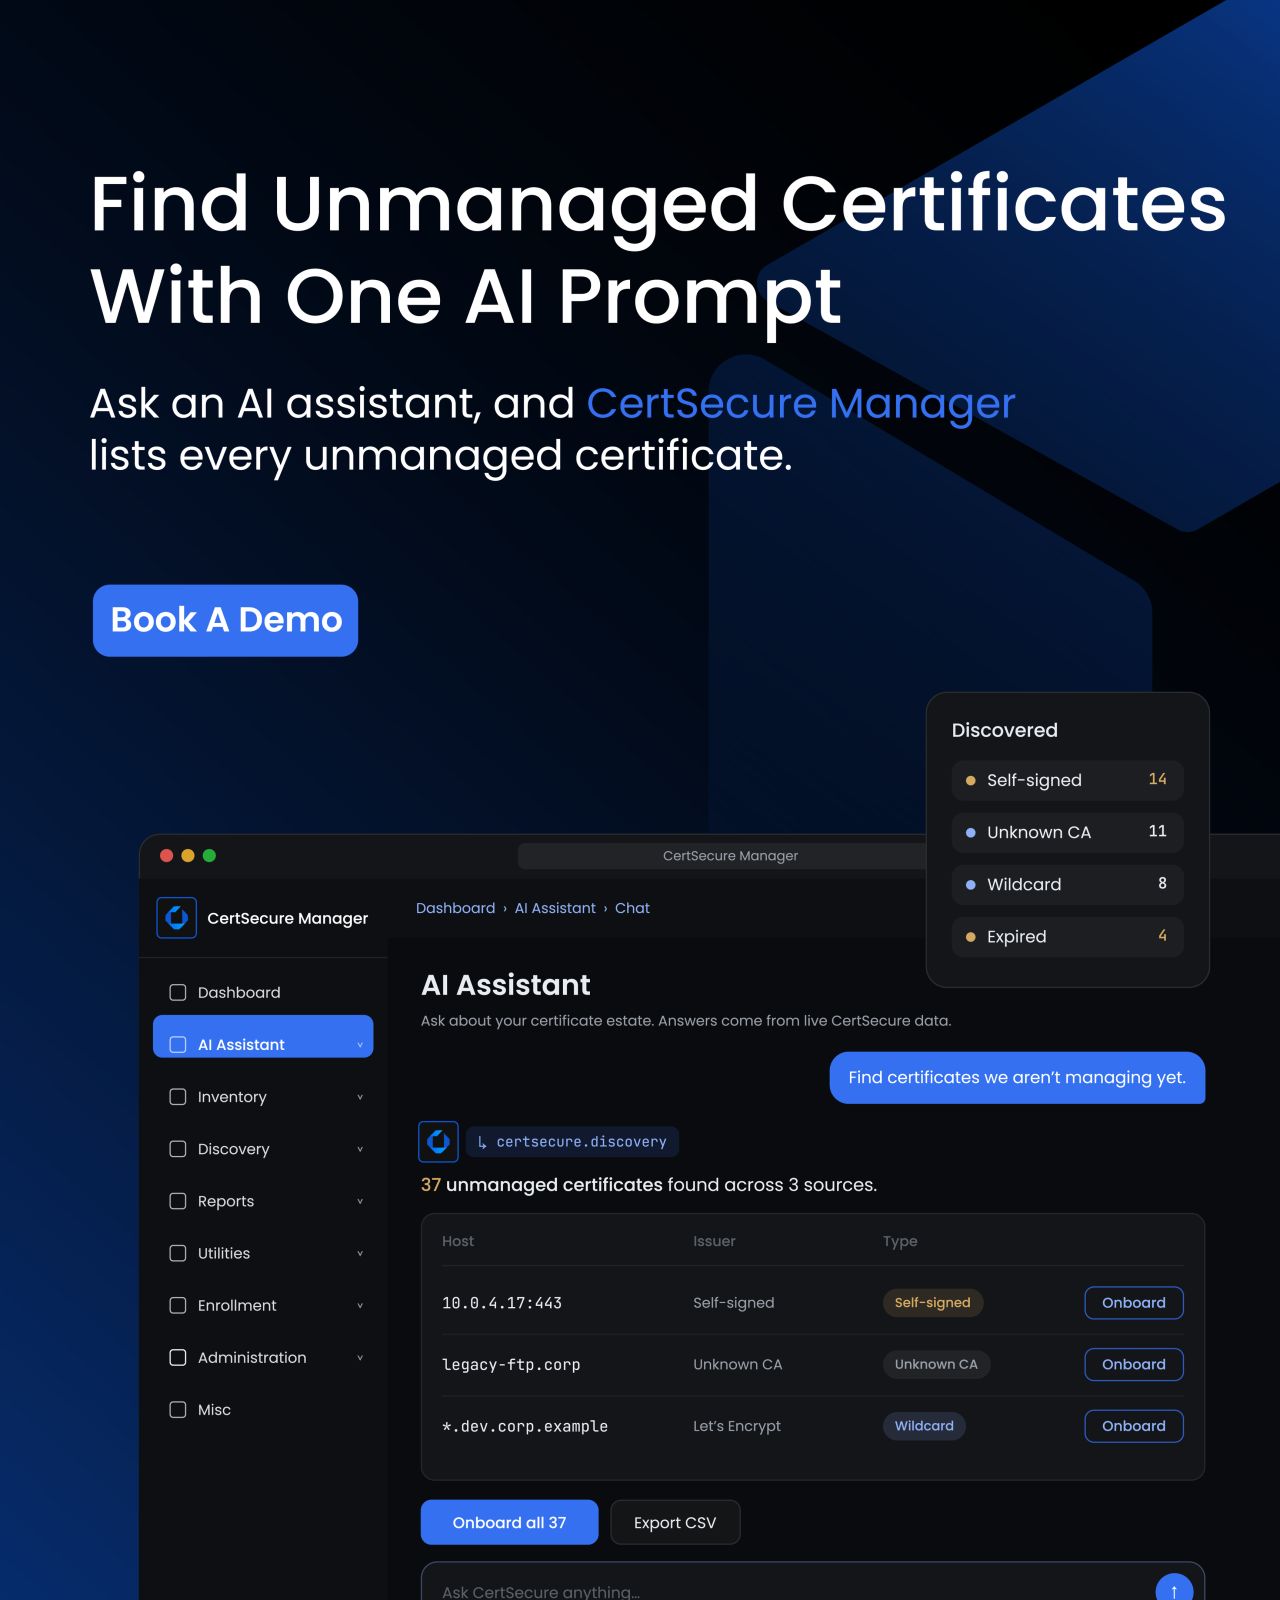Click the yellow minimize window dot
The height and width of the screenshot is (1600, 1280).
tap(188, 855)
